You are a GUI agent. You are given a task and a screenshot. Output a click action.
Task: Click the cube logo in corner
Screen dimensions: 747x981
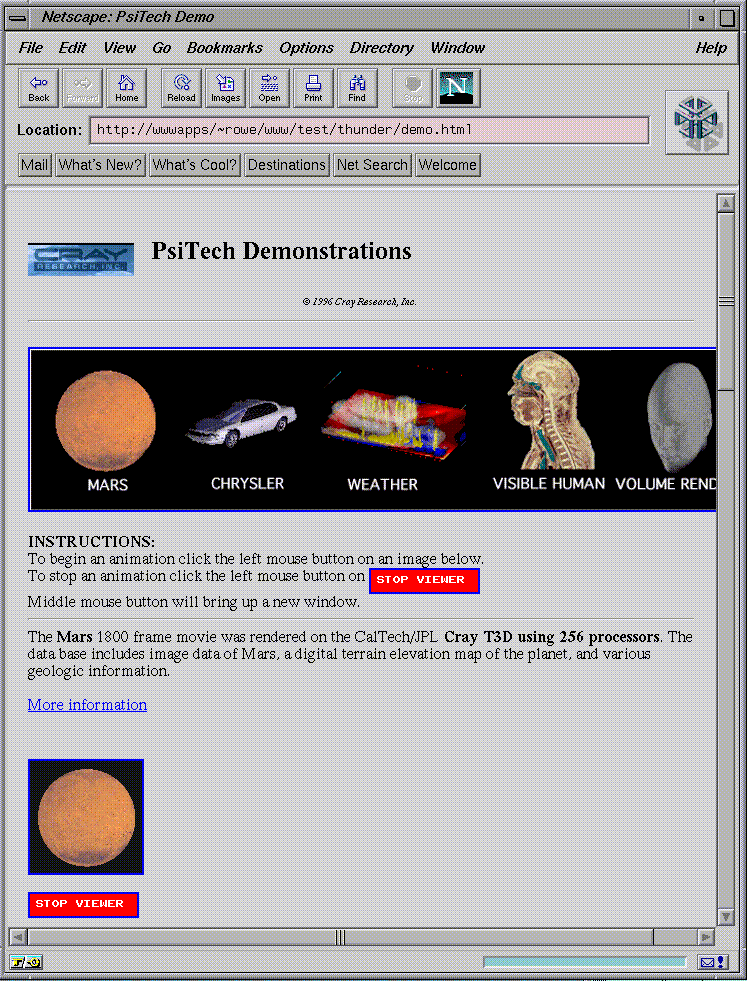(697, 123)
